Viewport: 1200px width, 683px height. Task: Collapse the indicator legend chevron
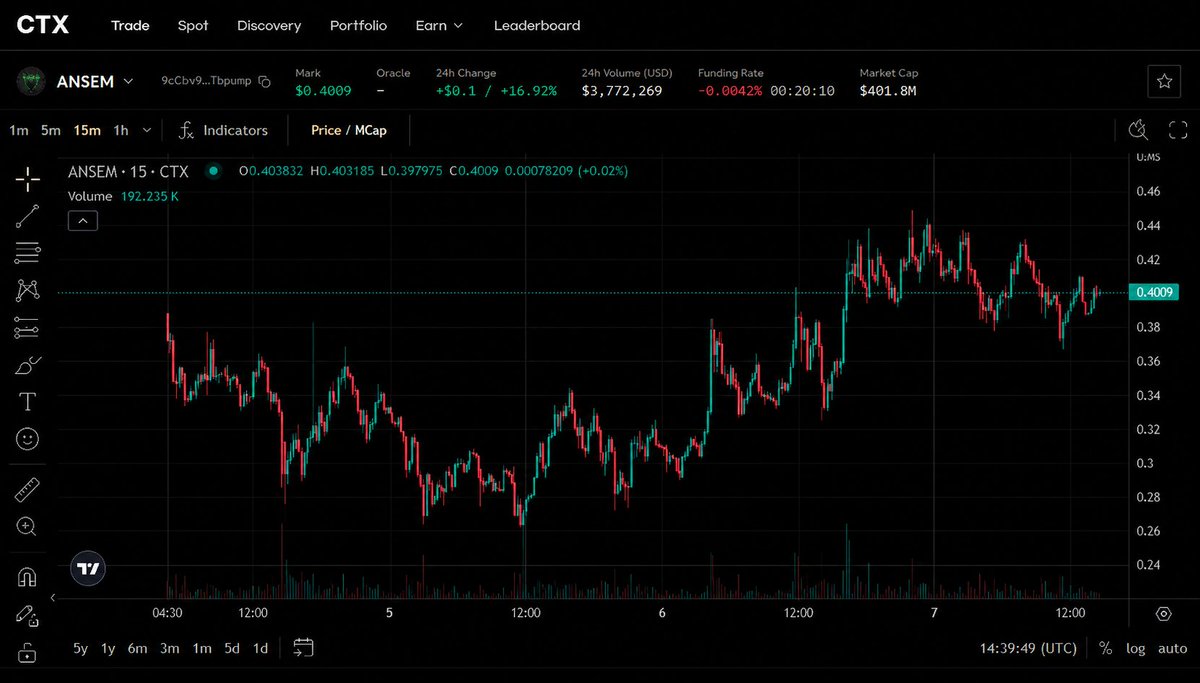83,221
